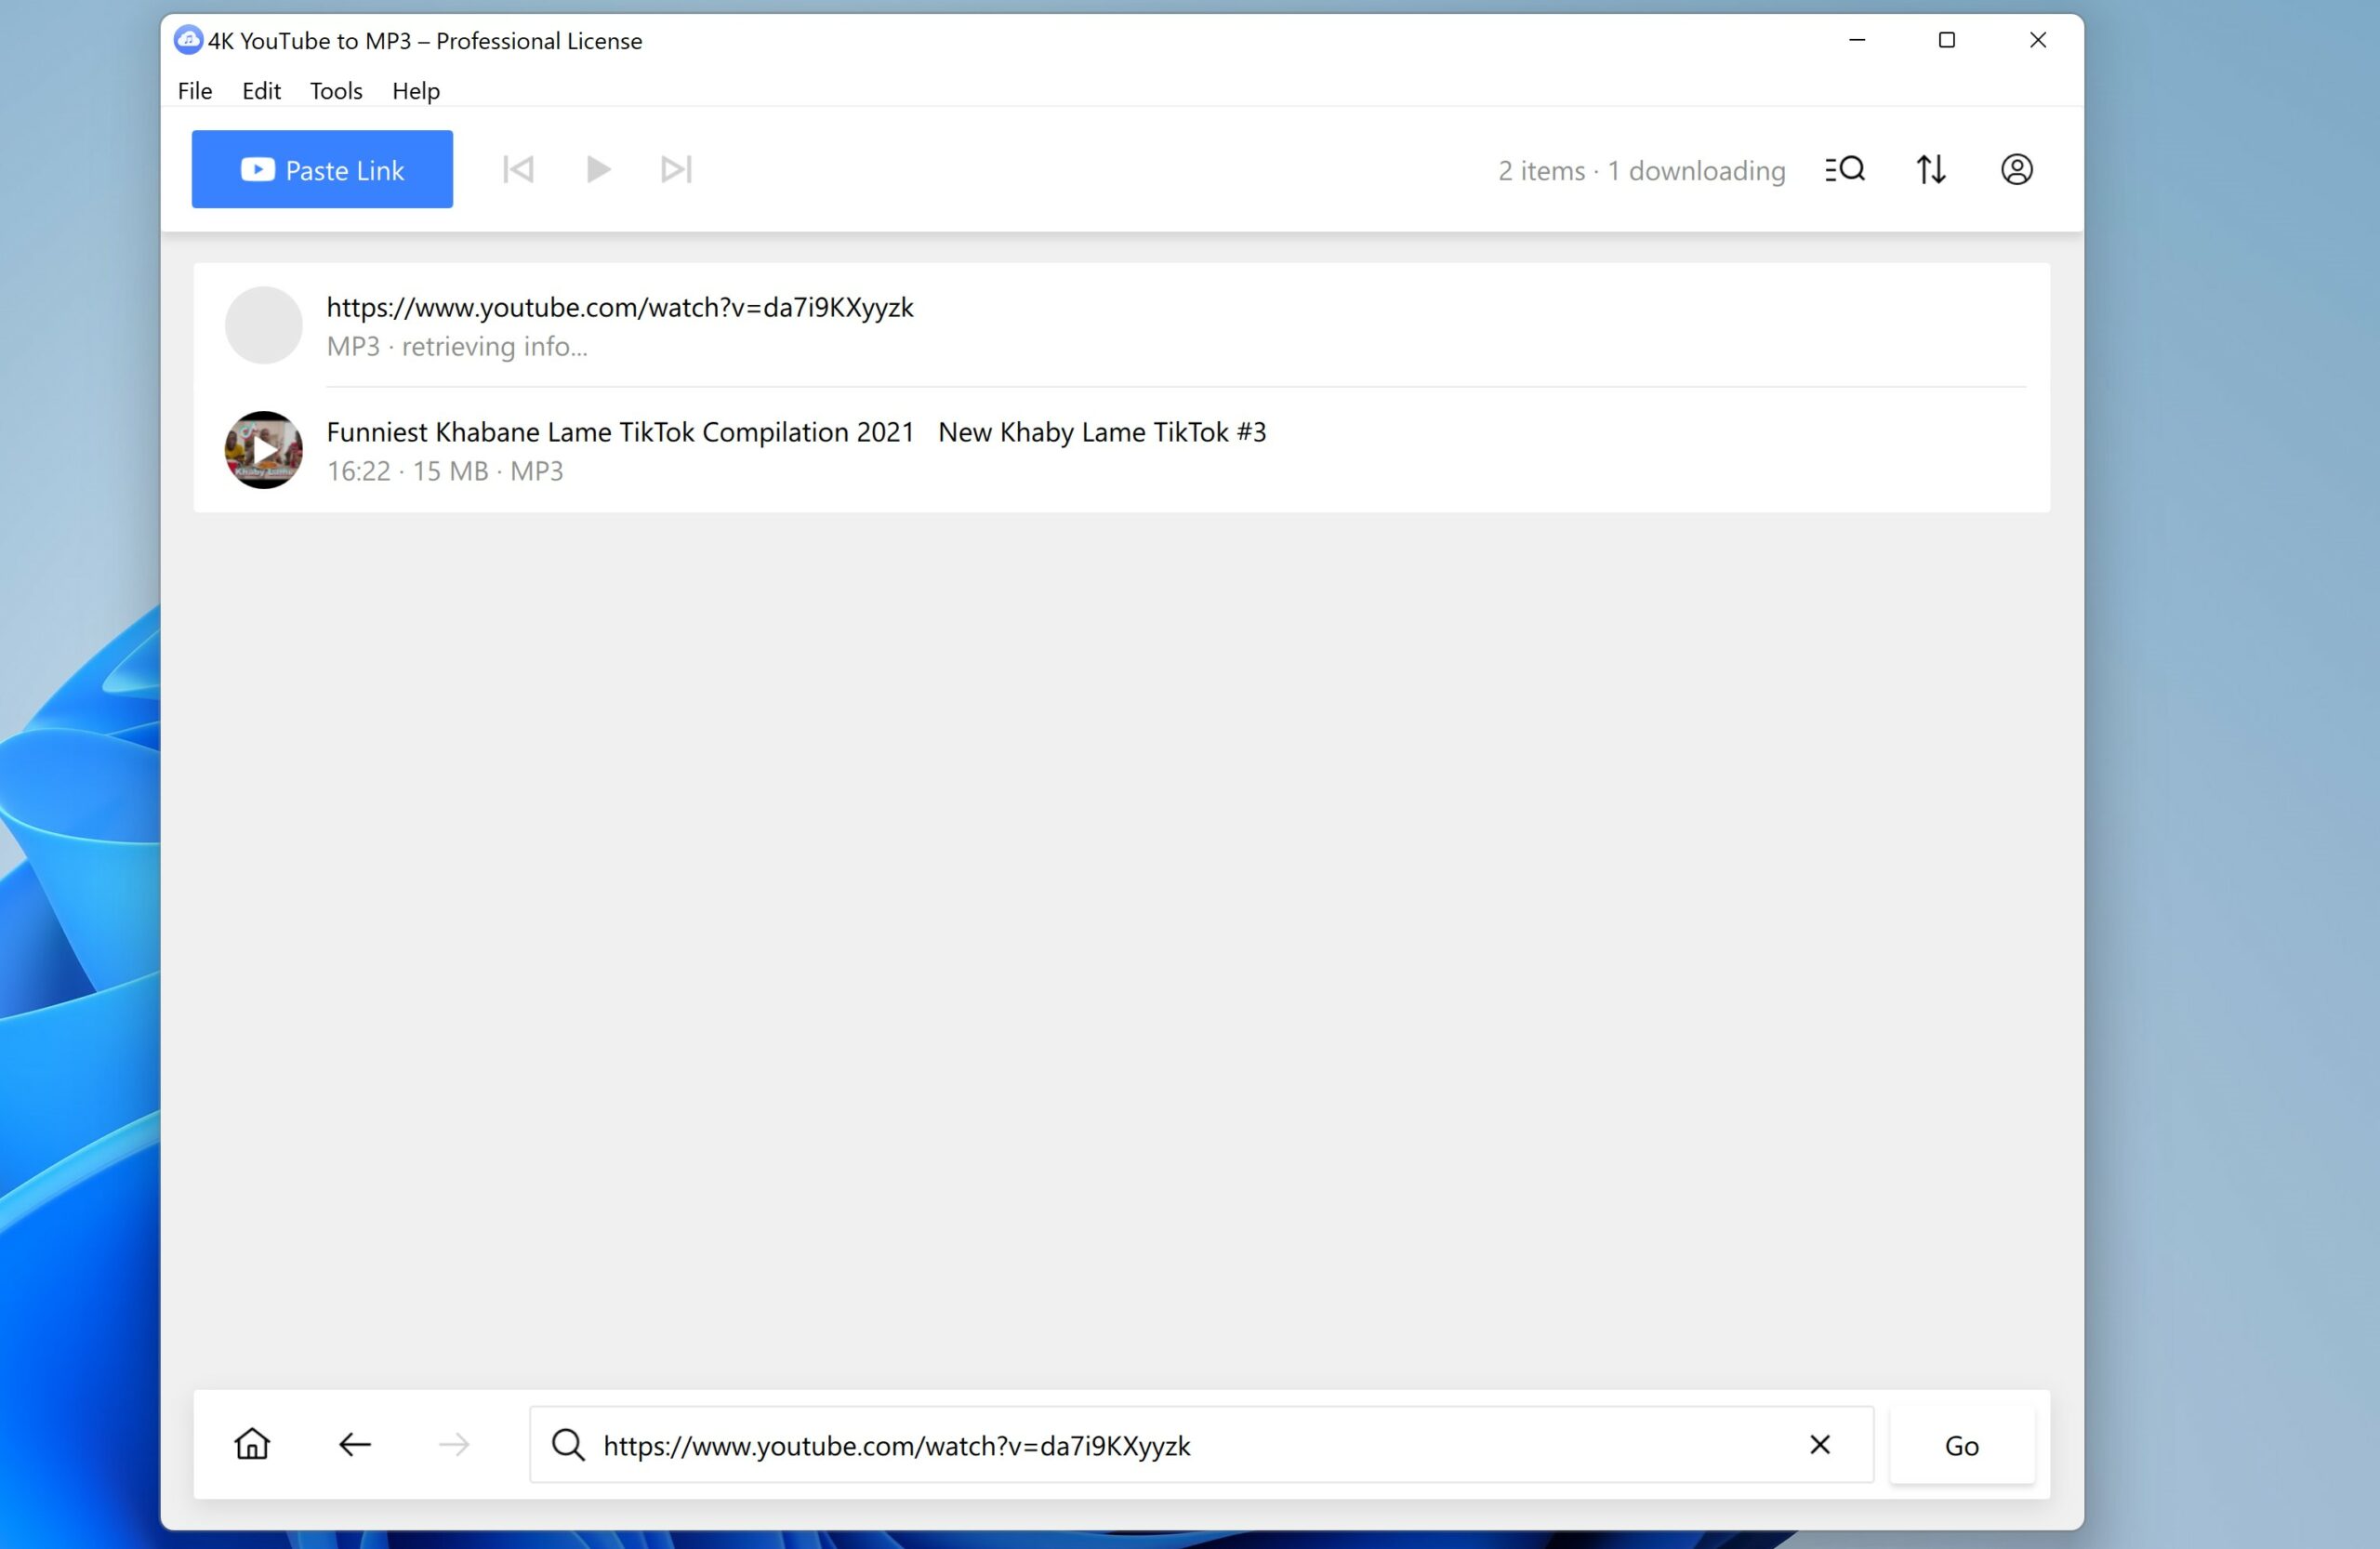Click the '2 items · 1 downloading' status text
Screen dimensions: 2380x1549
1641,171
